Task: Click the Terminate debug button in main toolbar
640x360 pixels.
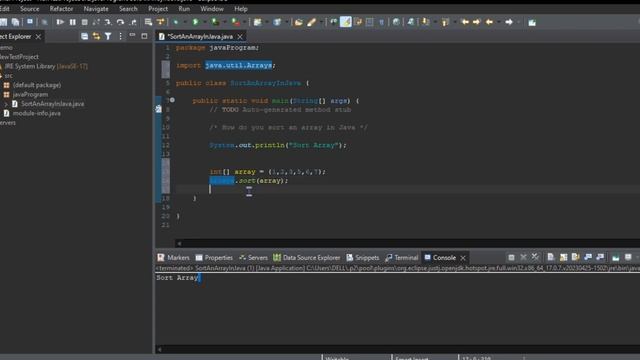Action: click(x=84, y=22)
